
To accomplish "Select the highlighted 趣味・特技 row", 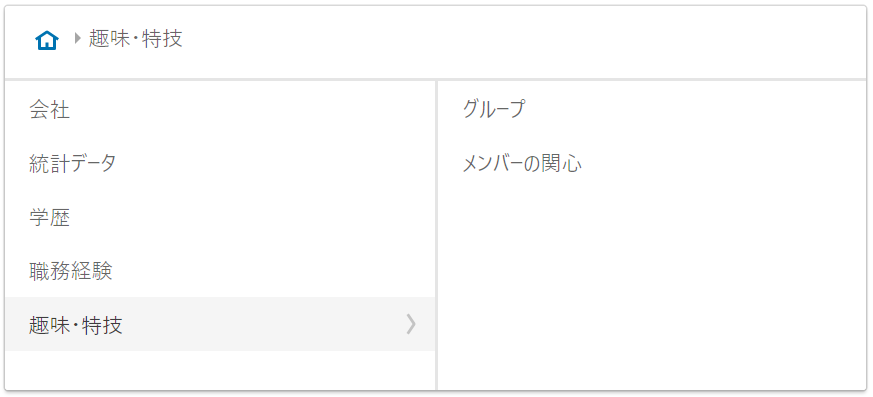I will point(220,324).
